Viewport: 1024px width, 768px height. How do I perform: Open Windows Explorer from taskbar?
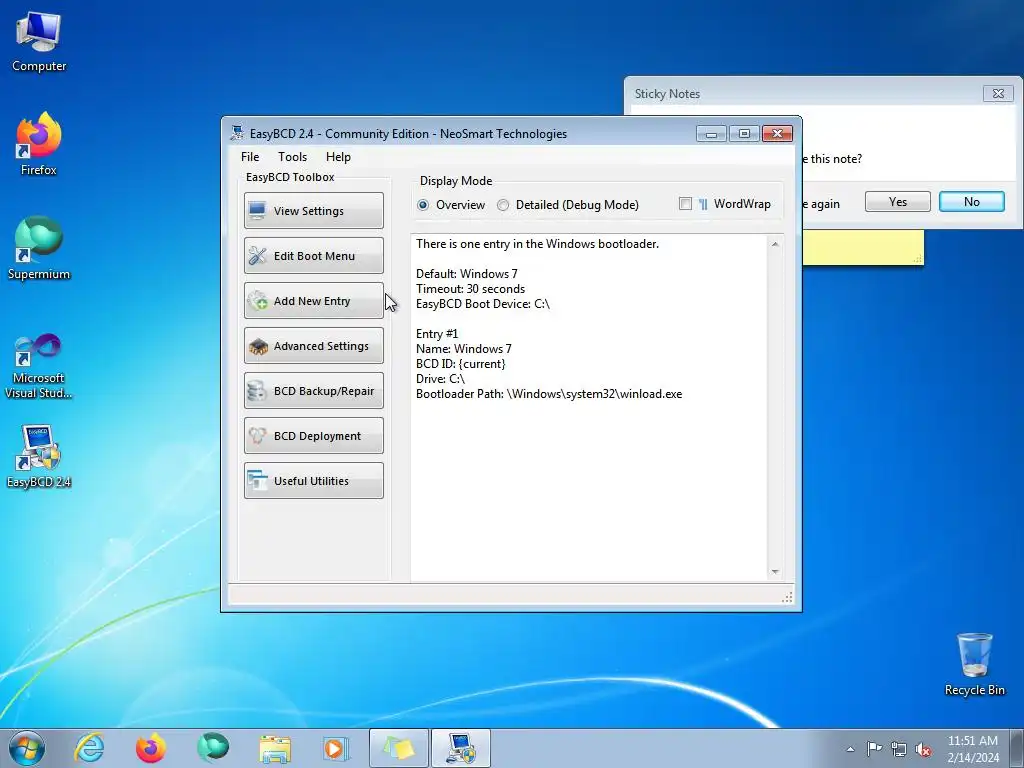click(x=275, y=748)
